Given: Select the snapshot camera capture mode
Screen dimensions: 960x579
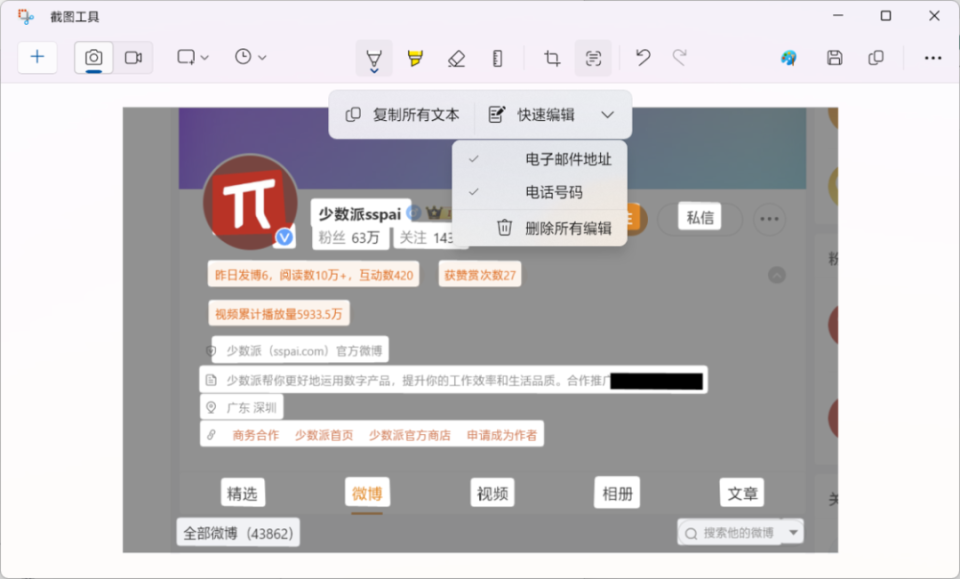Looking at the screenshot, I should click(x=93, y=57).
